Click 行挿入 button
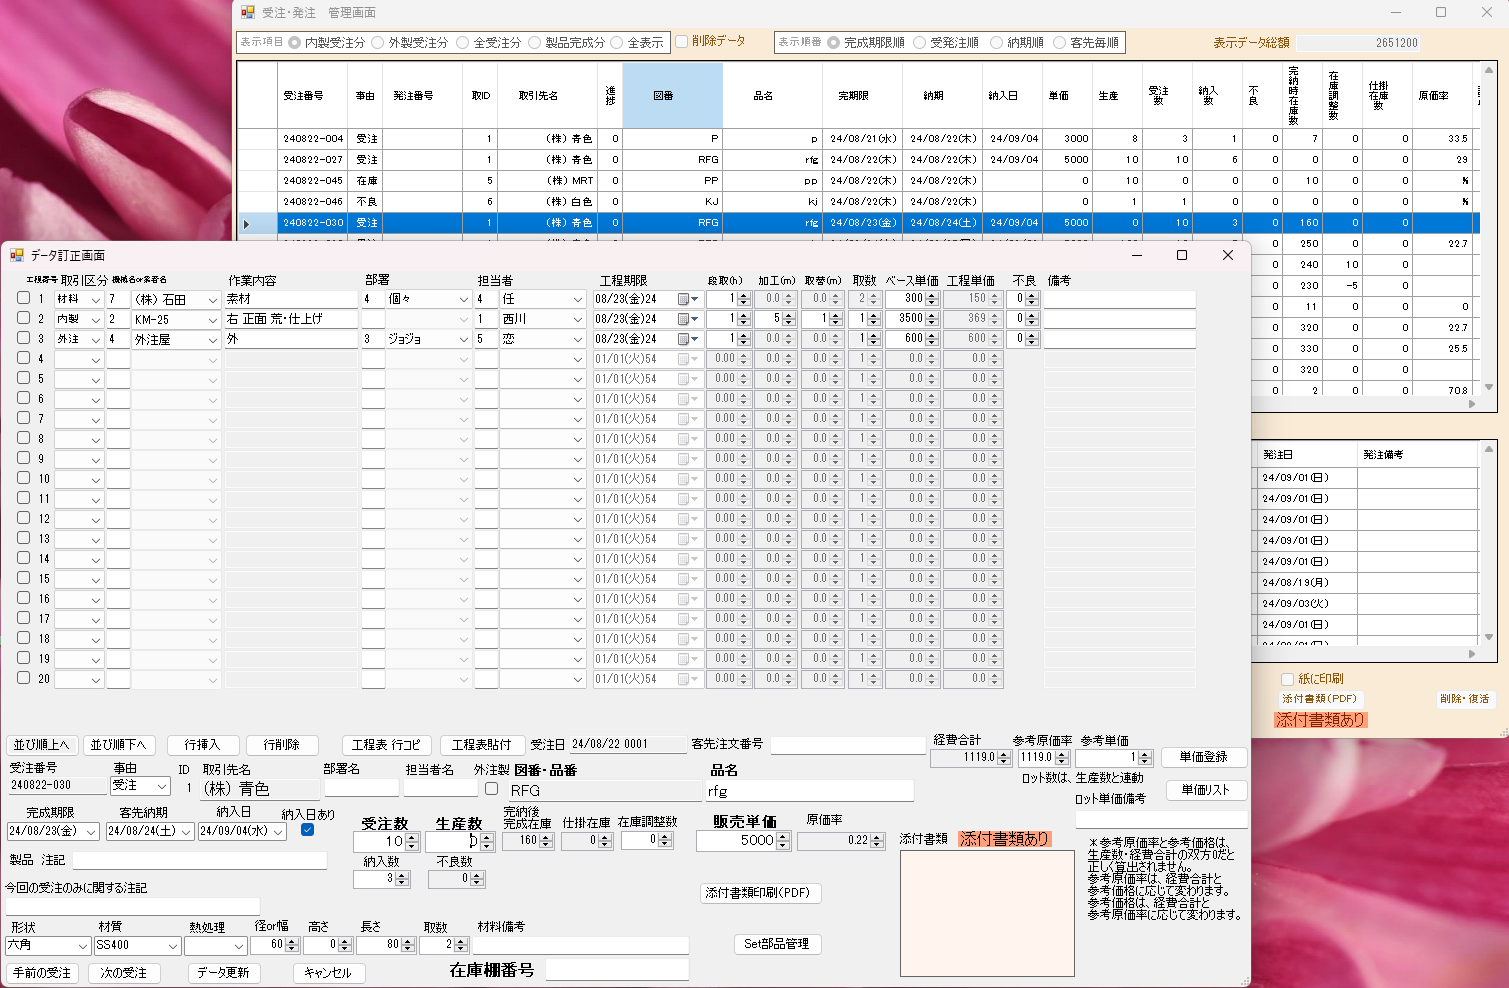Screen dimensions: 1509x988 tap(202, 745)
